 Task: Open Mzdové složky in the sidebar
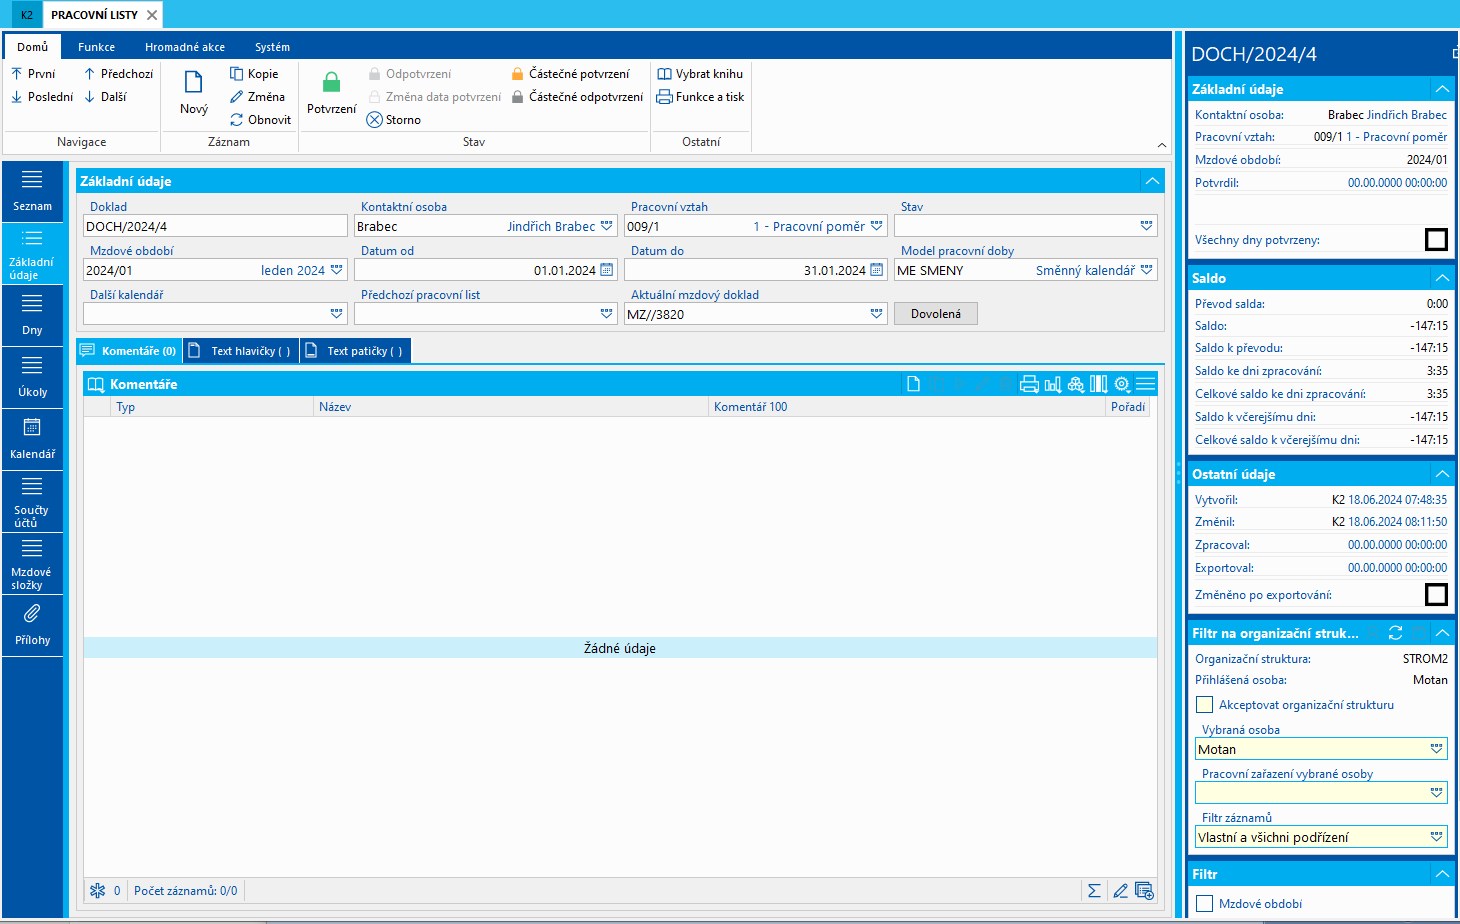[x=32, y=563]
